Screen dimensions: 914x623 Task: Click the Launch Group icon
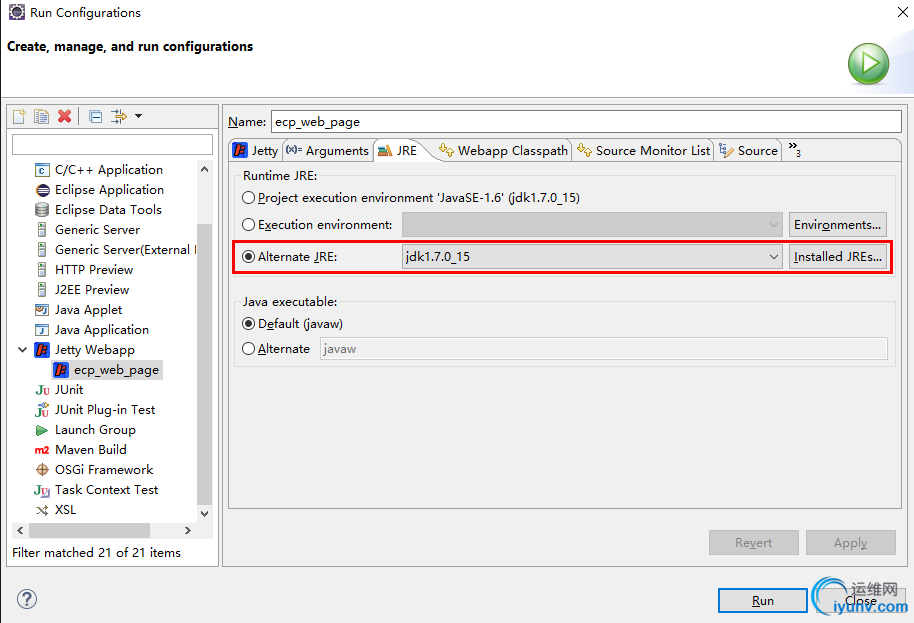click(42, 430)
